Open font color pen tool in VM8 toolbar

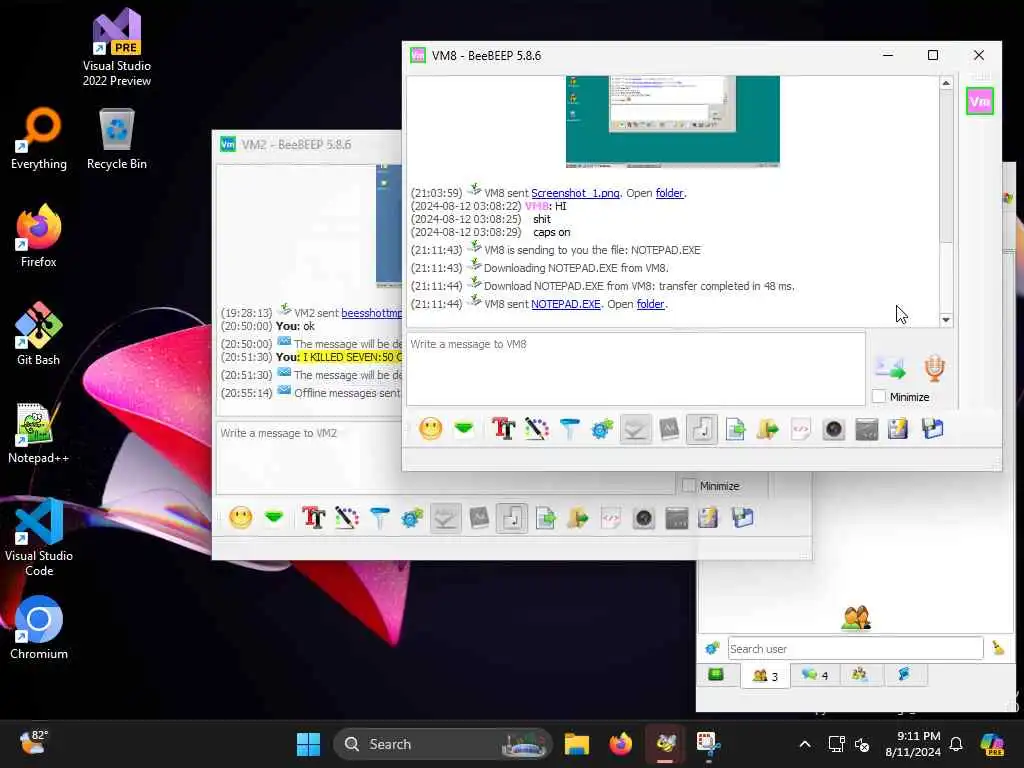(x=536, y=429)
